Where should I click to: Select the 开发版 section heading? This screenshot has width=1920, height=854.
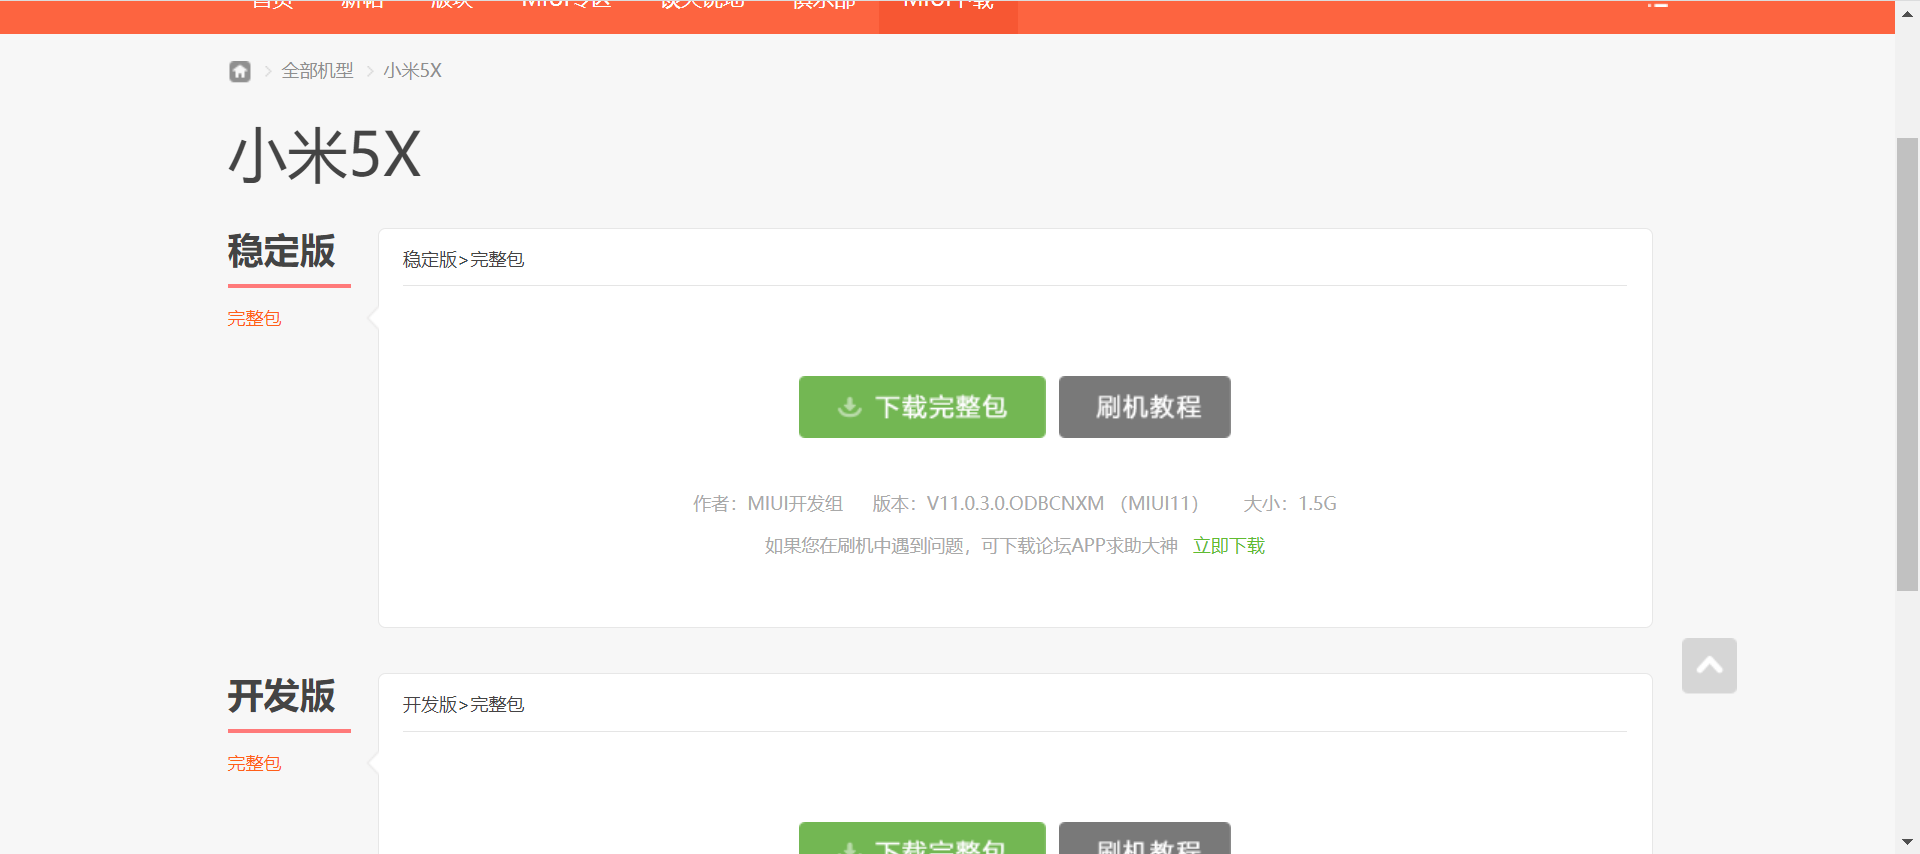[x=282, y=696]
